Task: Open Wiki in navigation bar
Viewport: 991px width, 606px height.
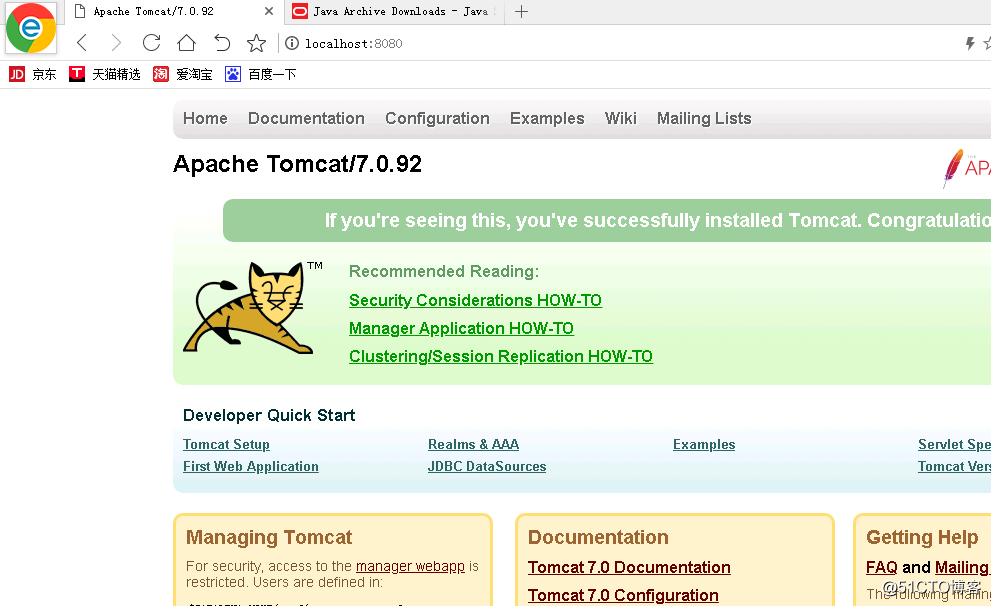Action: [x=621, y=119]
